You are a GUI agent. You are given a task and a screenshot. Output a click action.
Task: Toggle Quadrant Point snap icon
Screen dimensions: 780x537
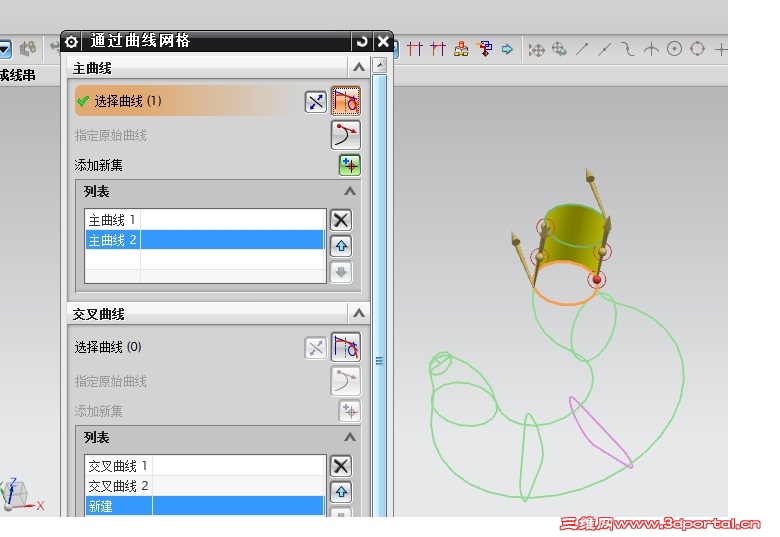(697, 49)
